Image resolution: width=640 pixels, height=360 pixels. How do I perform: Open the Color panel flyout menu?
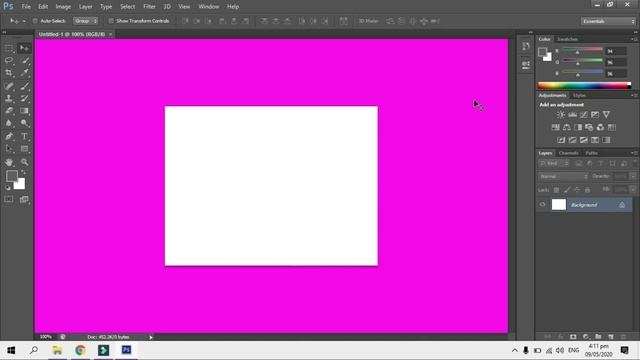pos(634,39)
